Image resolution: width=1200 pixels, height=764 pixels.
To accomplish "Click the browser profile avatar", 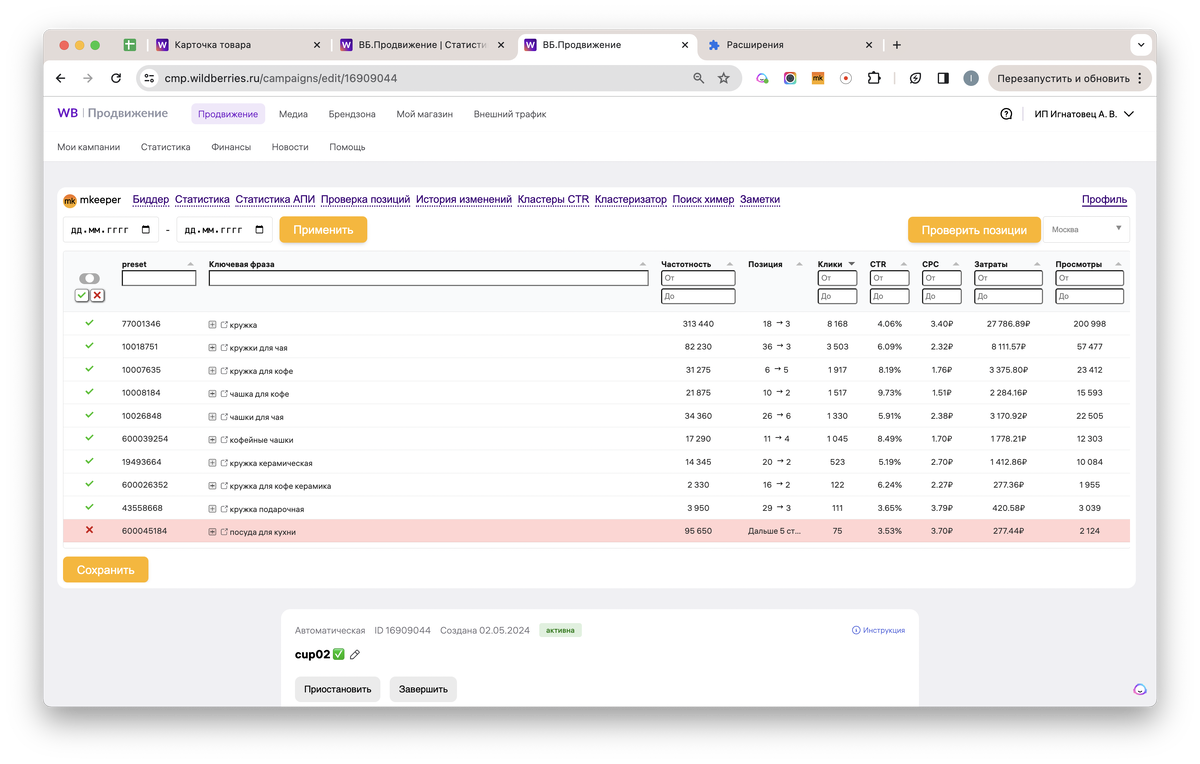I will [970, 78].
